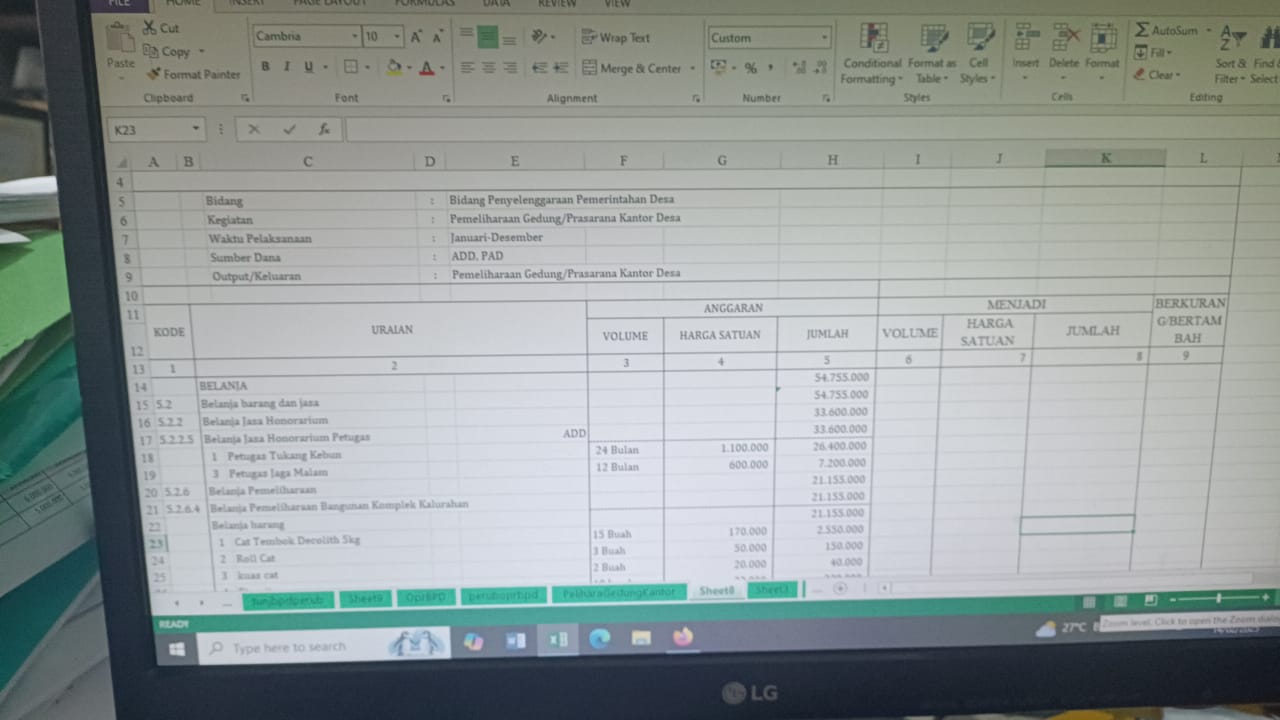Viewport: 1280px width, 720px height.
Task: Click the taskbar search box
Action: [x=322, y=646]
